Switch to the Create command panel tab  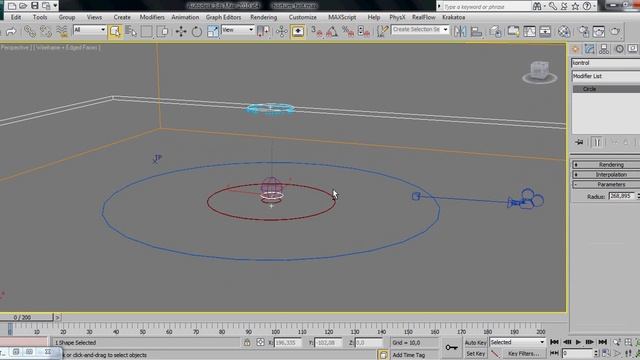(576, 49)
